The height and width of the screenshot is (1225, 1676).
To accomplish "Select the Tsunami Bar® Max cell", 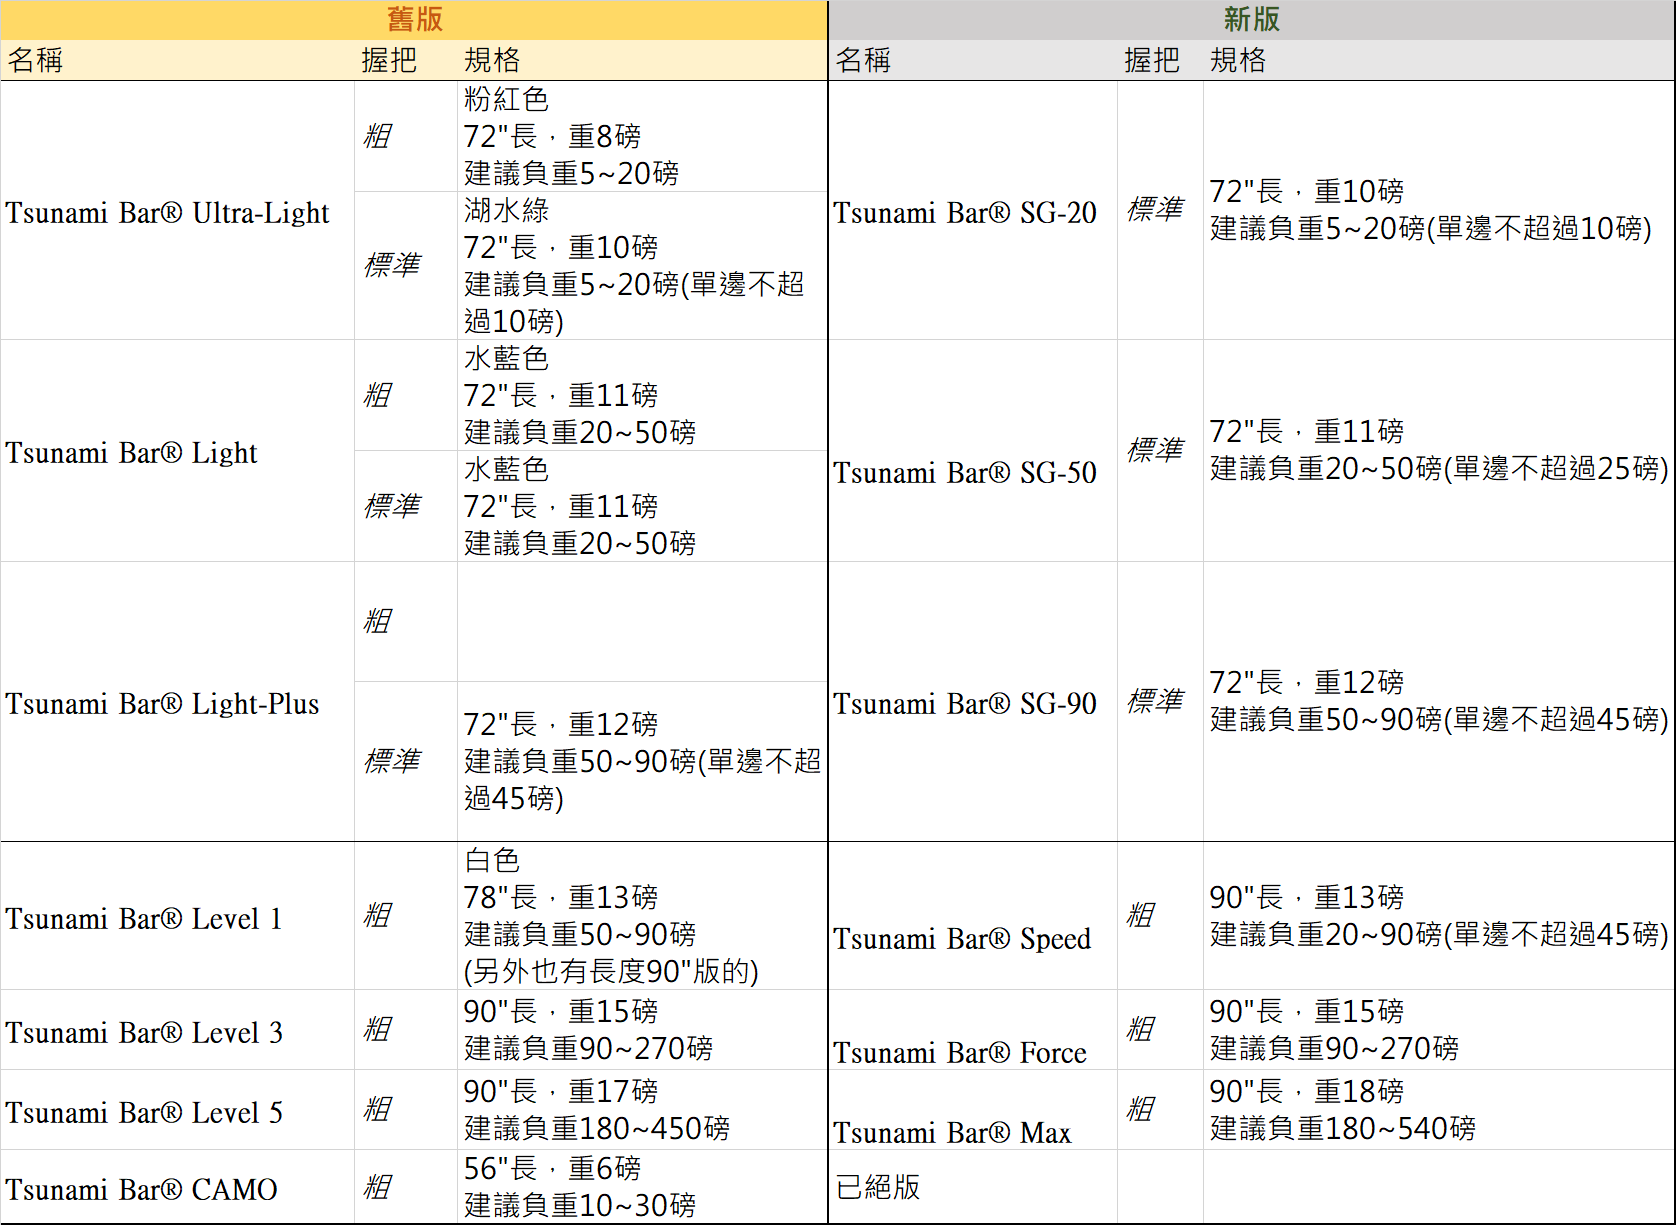I will (973, 1110).
